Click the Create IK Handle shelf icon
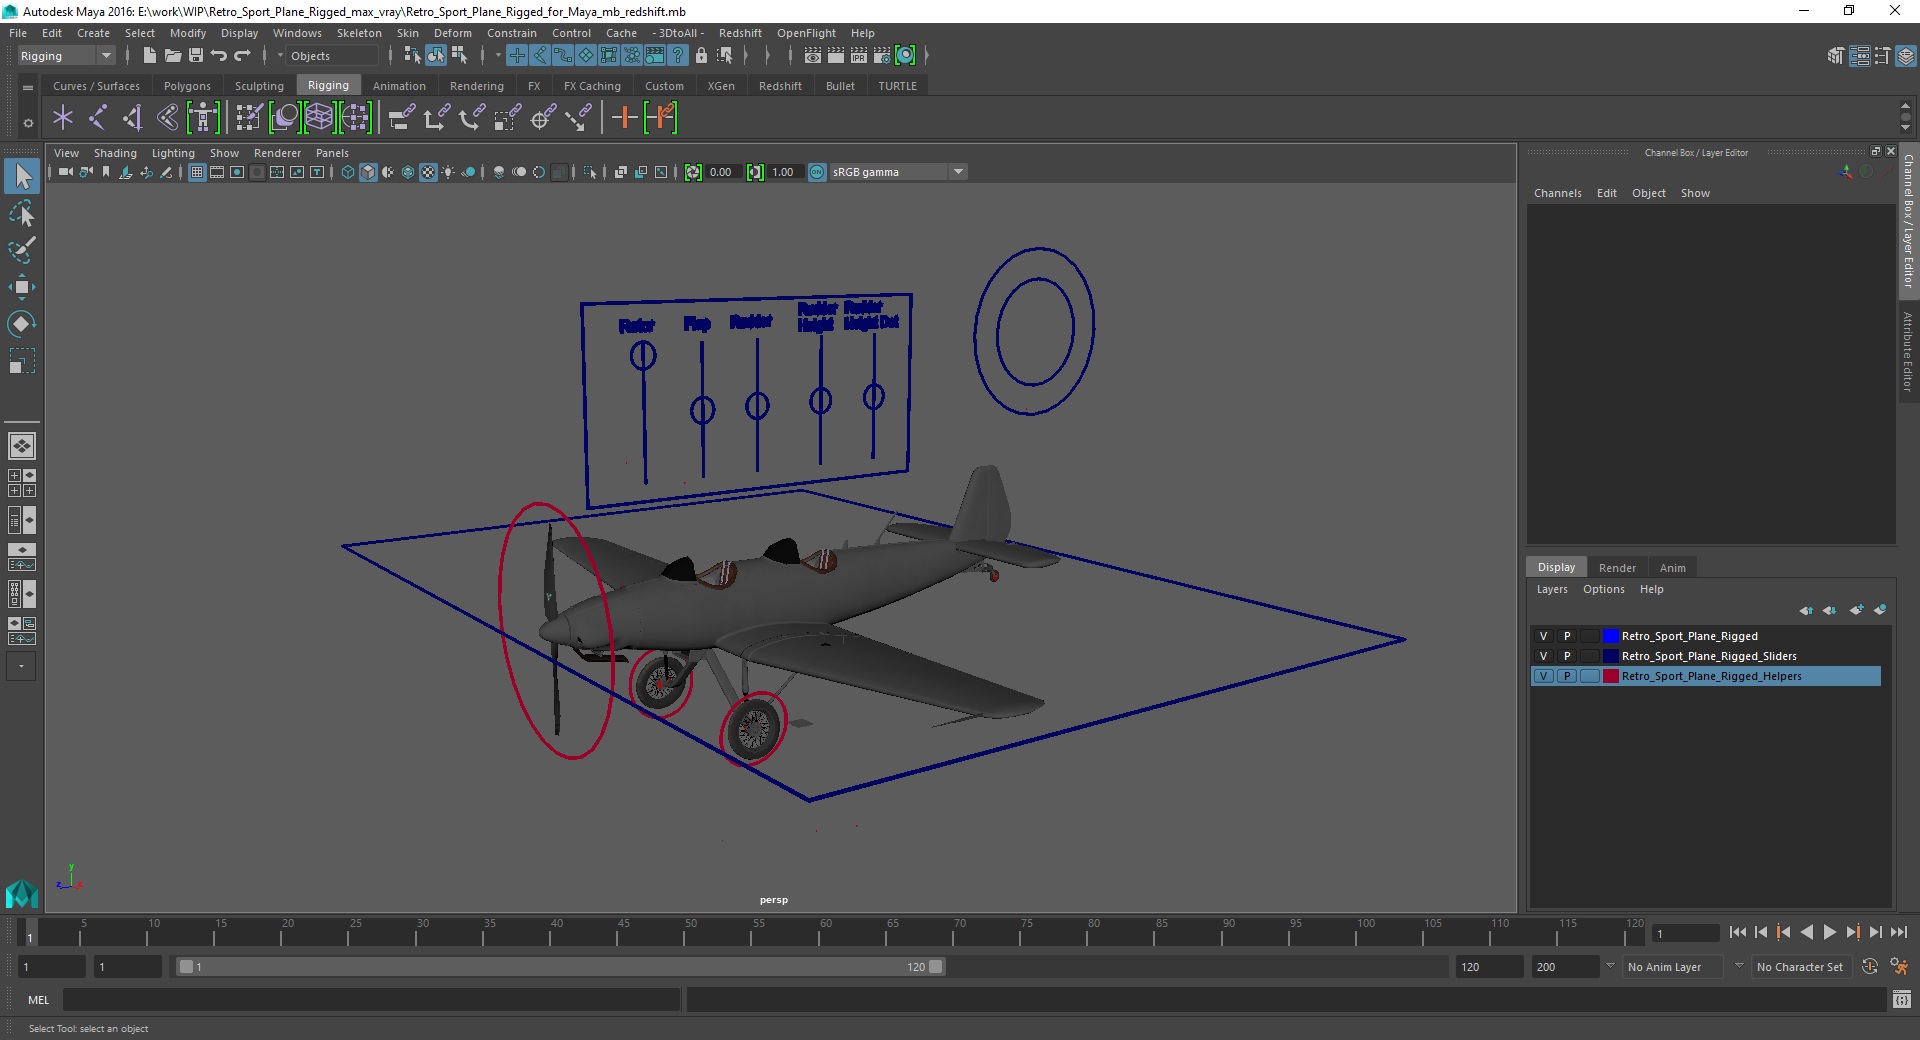This screenshot has width=1920, height=1040. (132, 118)
